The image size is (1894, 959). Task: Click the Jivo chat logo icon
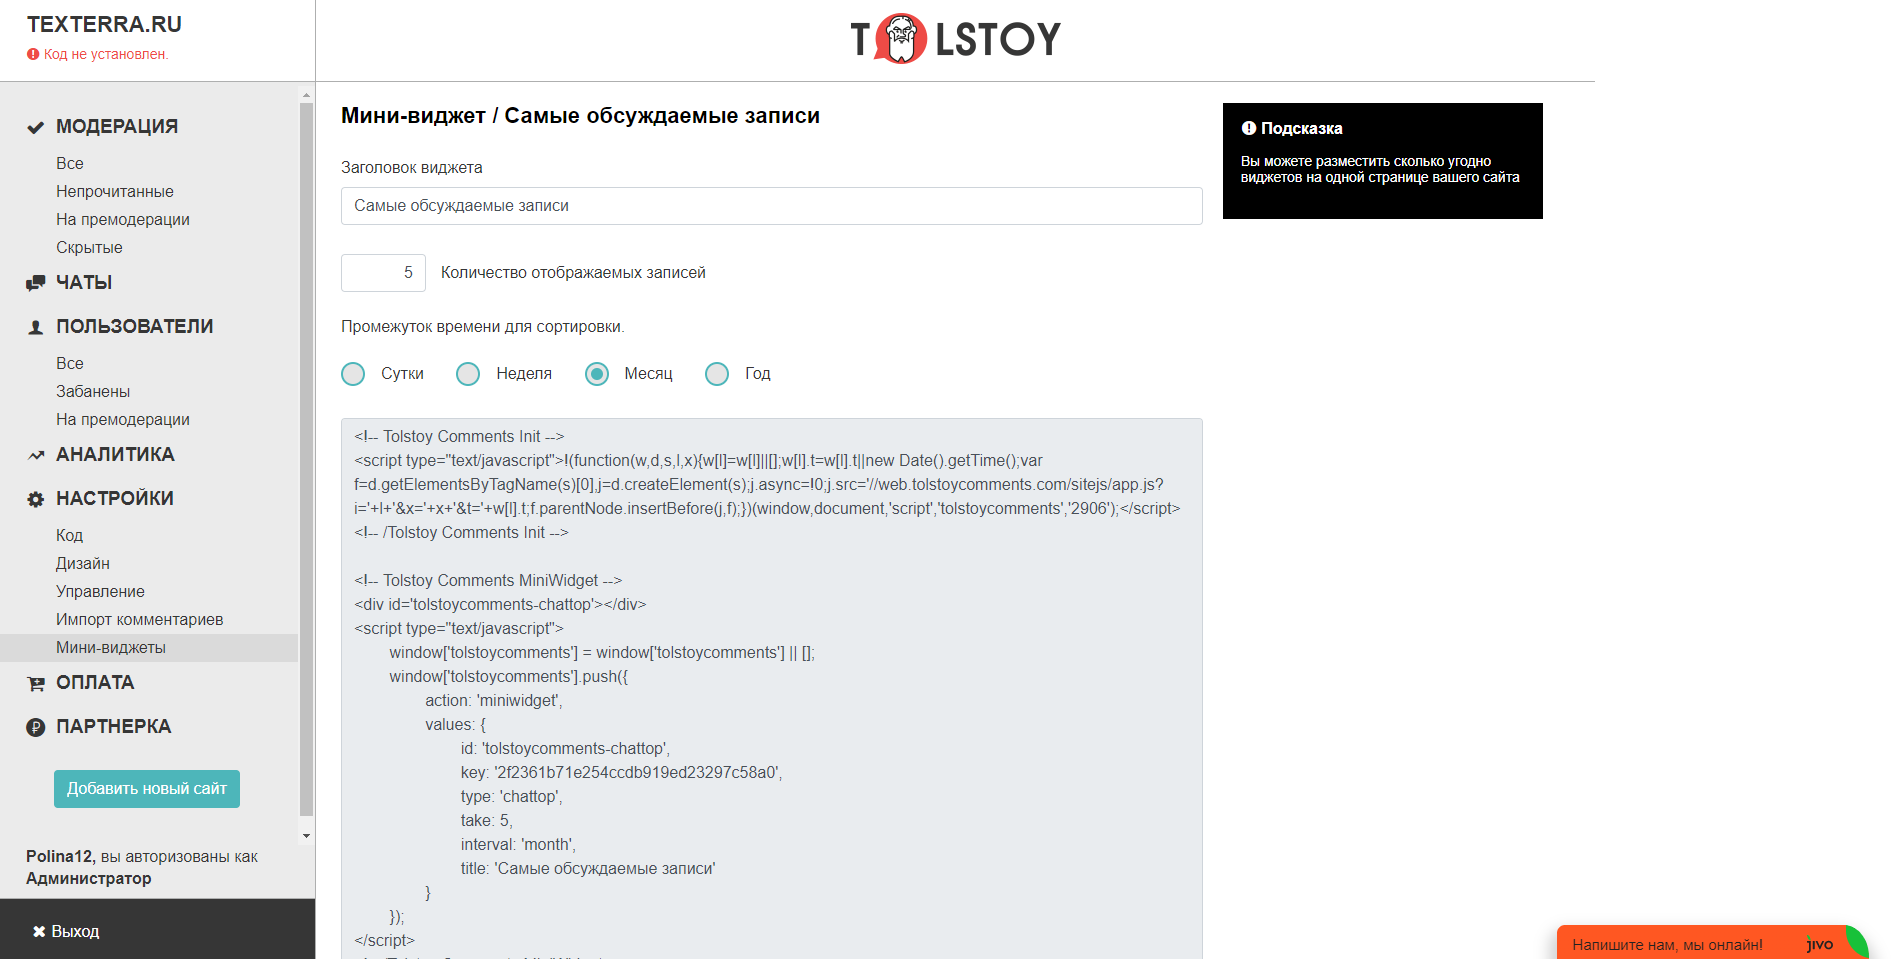tap(1820, 944)
